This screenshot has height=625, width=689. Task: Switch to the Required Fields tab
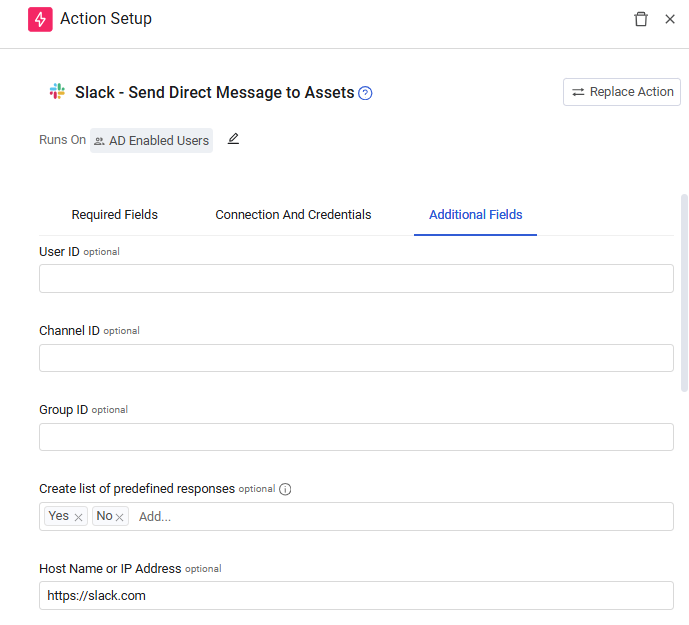tap(114, 214)
